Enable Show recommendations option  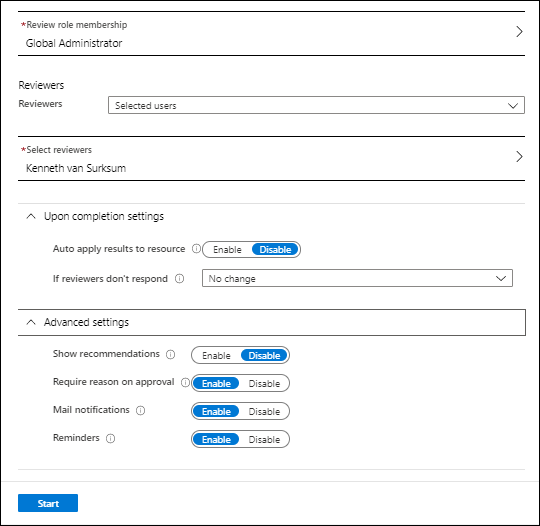(x=216, y=355)
